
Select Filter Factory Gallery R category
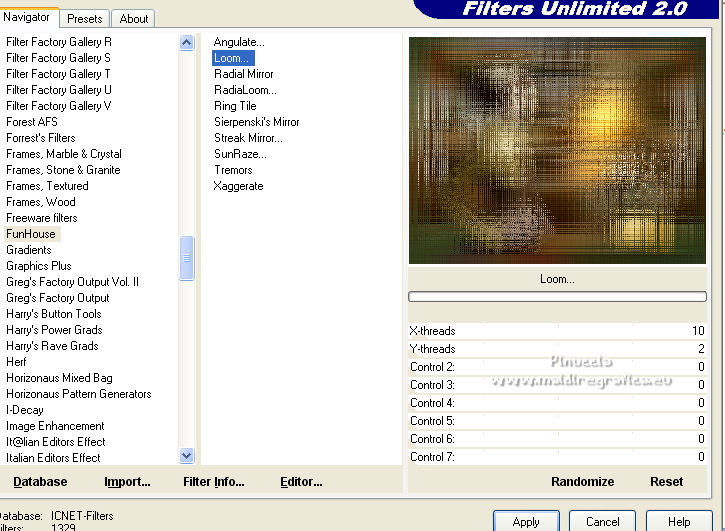click(59, 42)
